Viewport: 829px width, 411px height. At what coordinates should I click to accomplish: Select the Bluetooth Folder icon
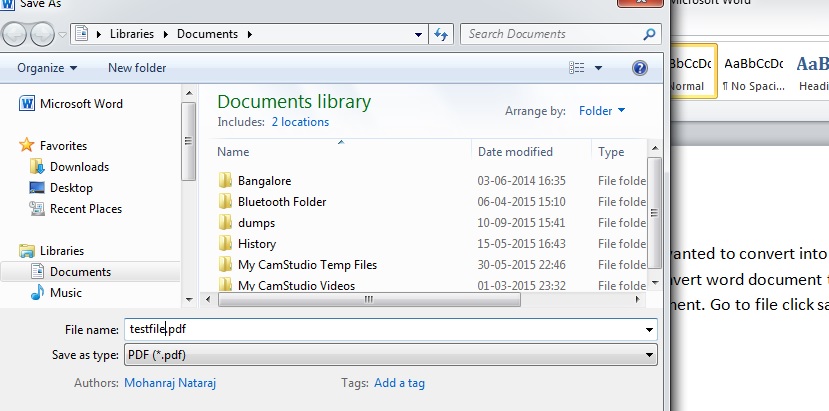[x=225, y=202]
